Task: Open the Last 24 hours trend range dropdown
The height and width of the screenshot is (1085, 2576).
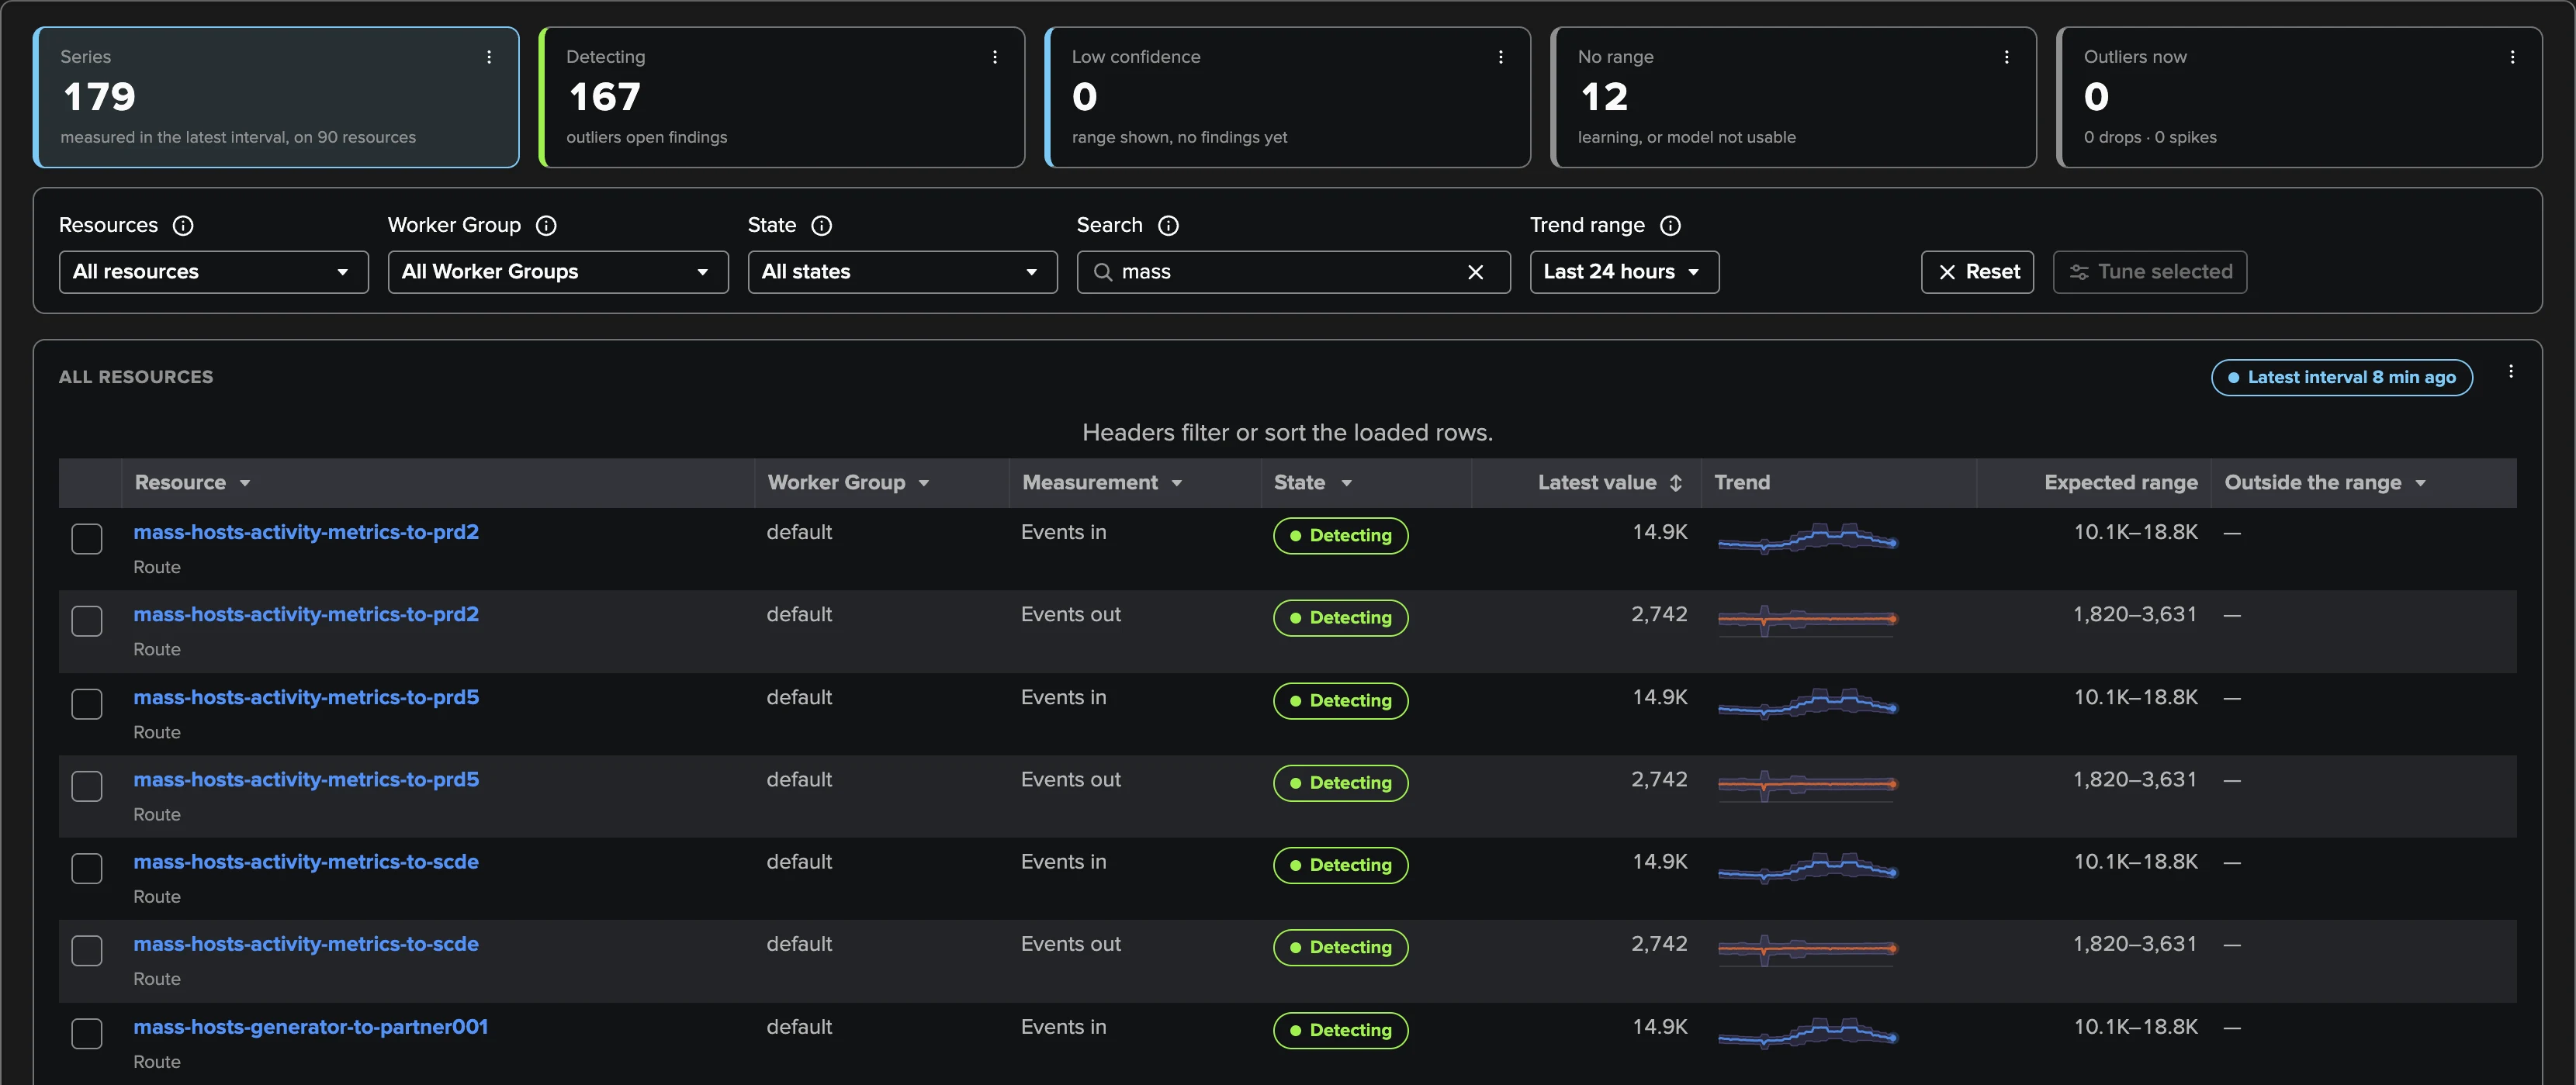Action: [x=1624, y=272]
